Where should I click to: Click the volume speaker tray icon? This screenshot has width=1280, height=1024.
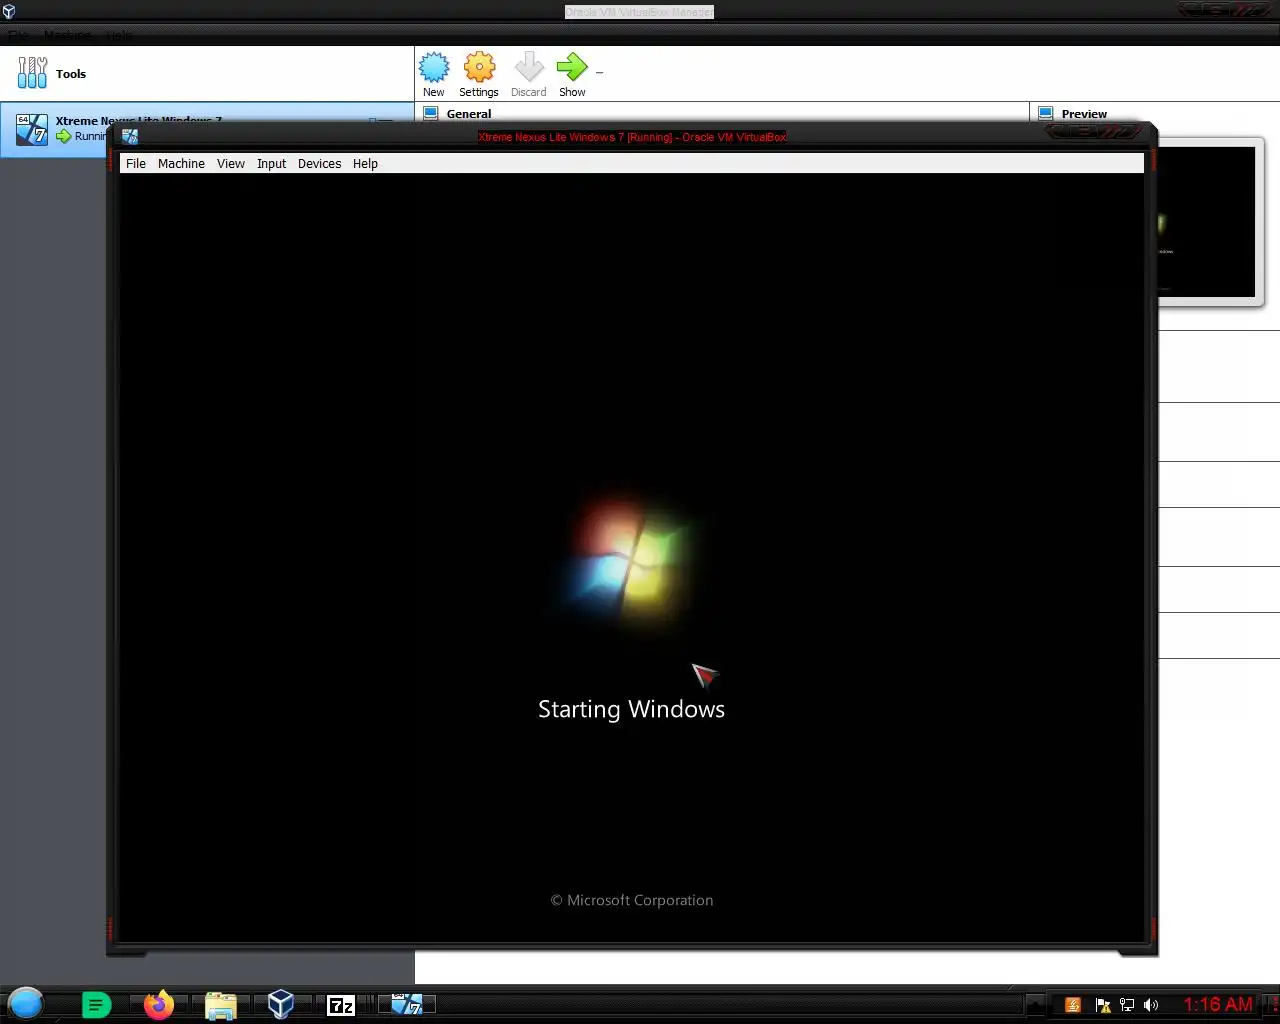[1151, 1005]
